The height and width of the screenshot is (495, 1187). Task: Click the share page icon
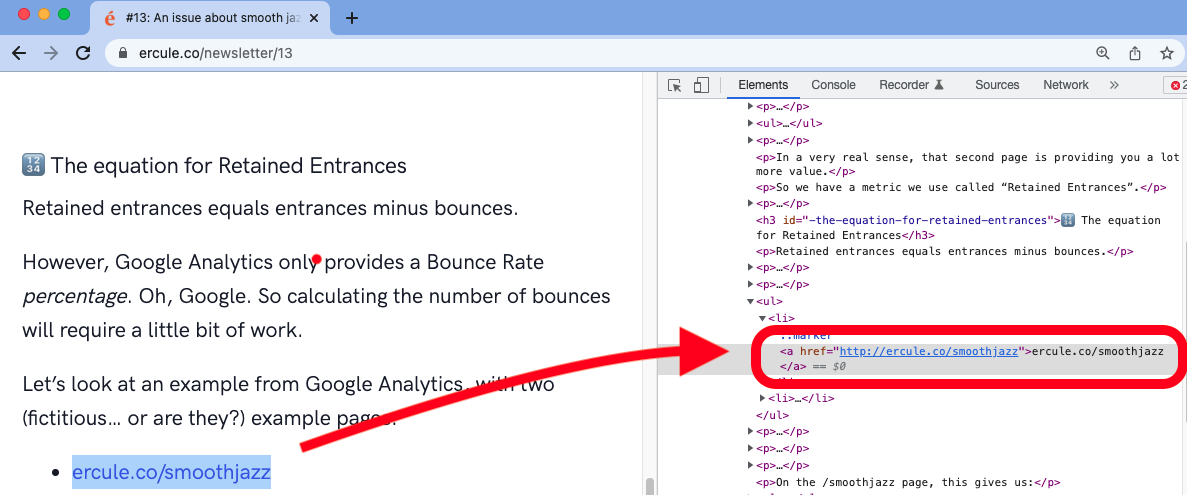pyautogui.click(x=1135, y=53)
